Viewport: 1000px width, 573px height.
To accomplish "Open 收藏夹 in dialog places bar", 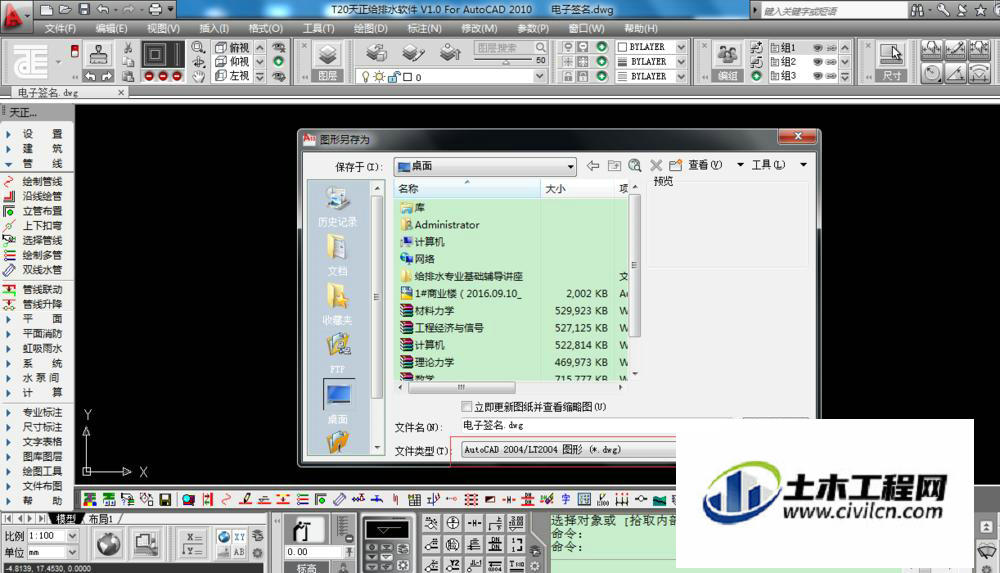I will point(337,304).
